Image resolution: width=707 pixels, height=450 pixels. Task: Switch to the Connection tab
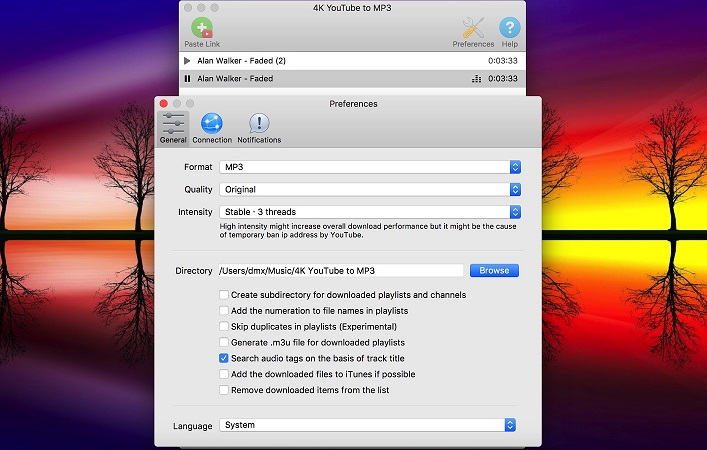pyautogui.click(x=212, y=123)
